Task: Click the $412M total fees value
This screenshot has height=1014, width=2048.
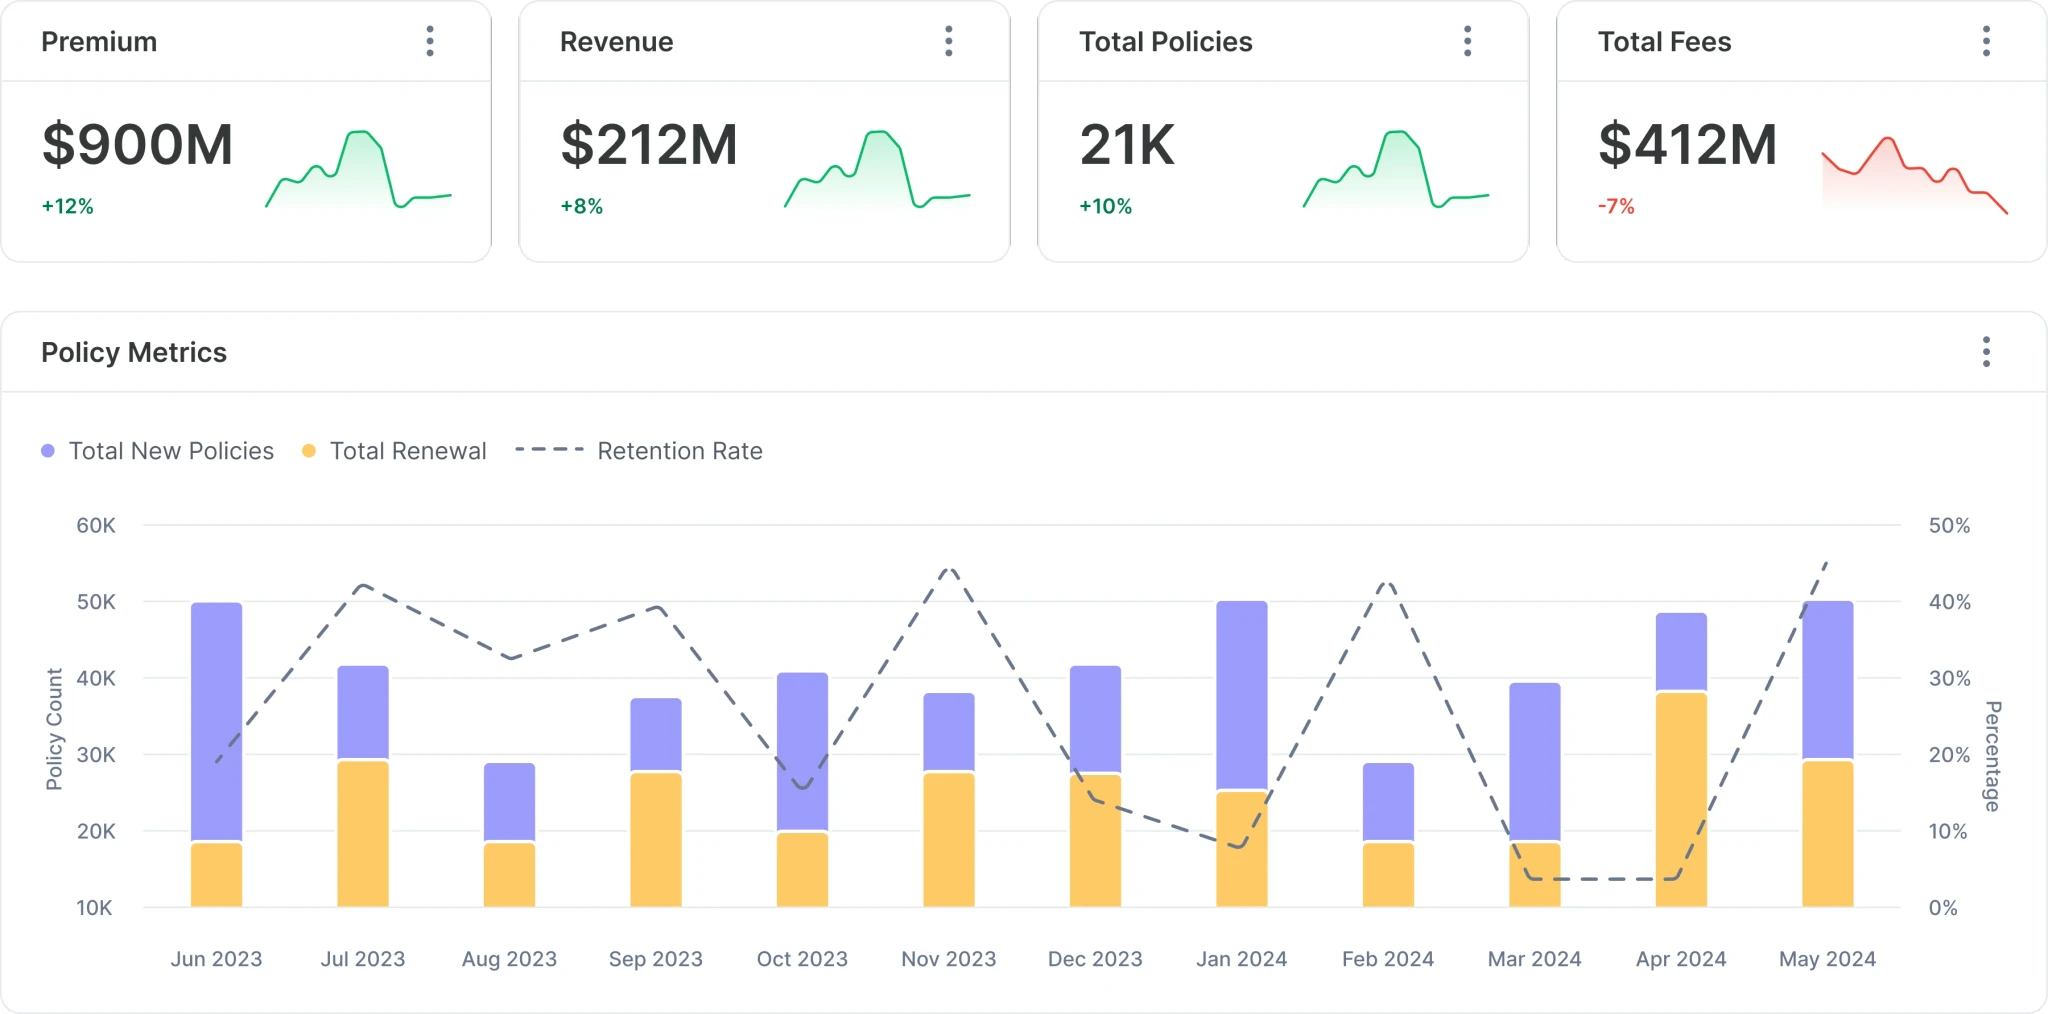Action: tap(1688, 145)
